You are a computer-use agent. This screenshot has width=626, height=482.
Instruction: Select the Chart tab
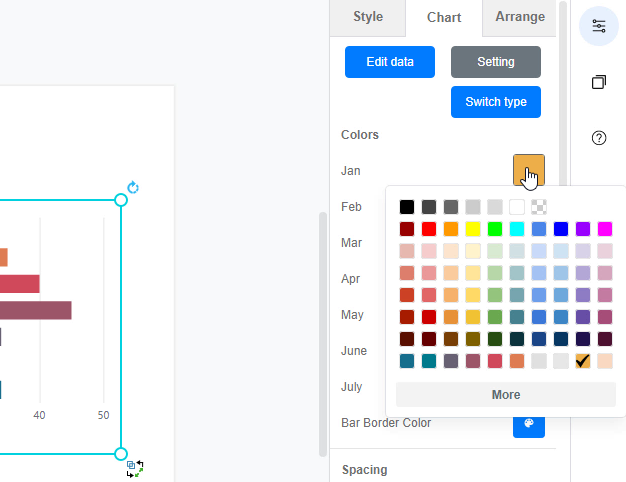(443, 18)
